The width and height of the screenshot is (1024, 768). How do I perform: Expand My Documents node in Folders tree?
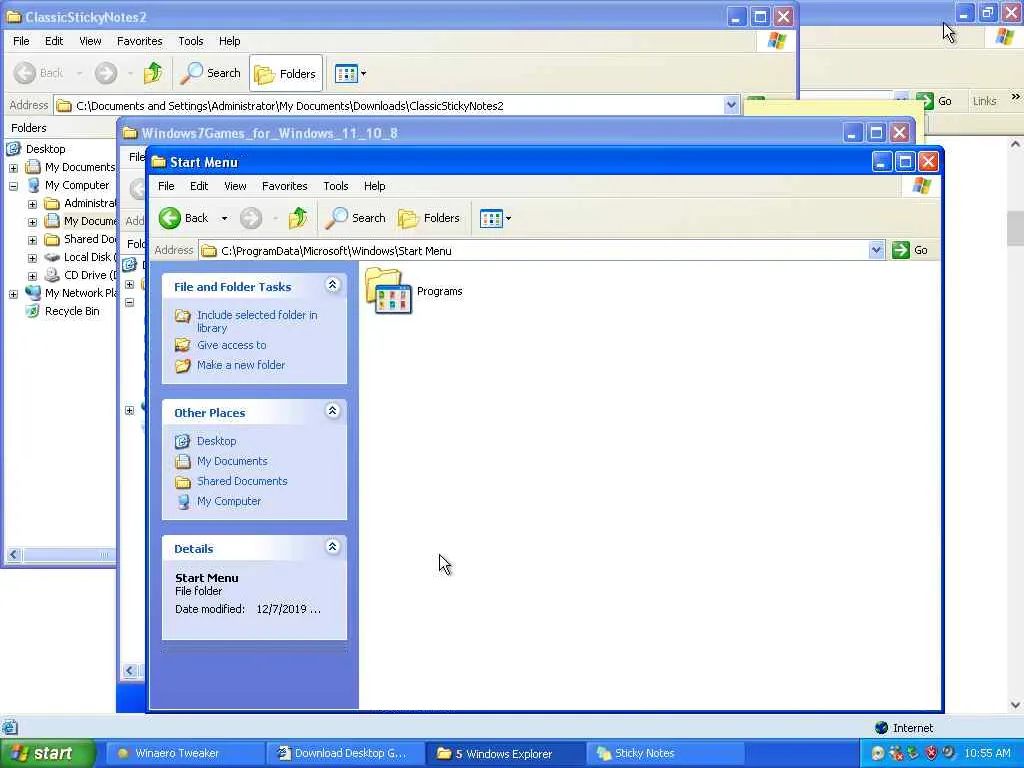pos(13,167)
